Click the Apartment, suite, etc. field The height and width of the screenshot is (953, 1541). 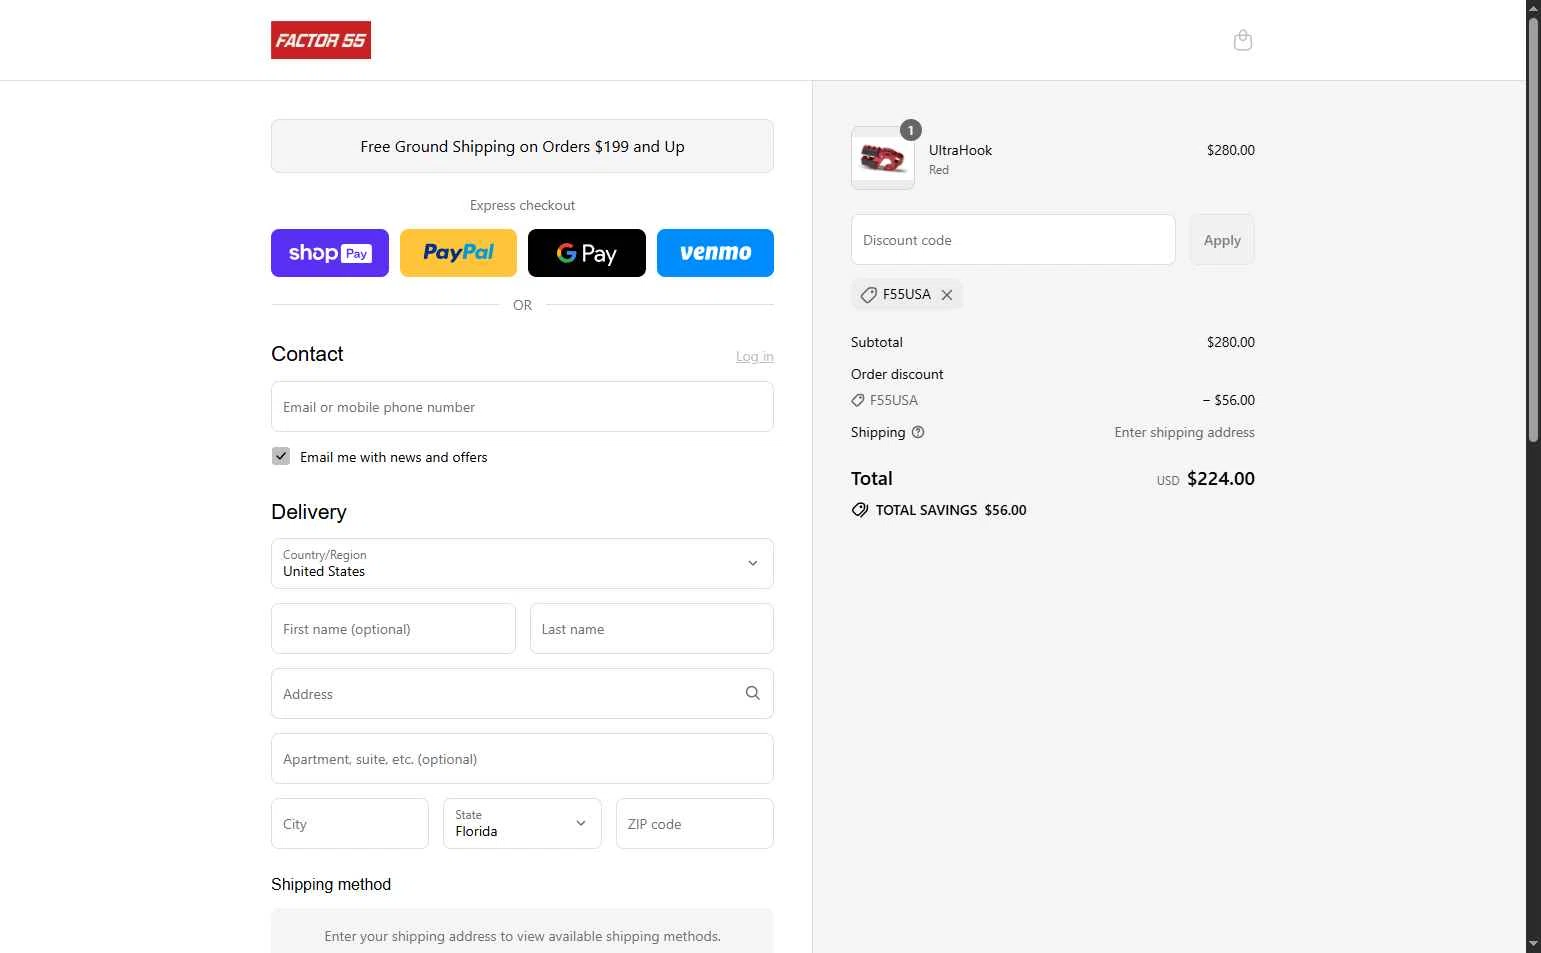[522, 758]
